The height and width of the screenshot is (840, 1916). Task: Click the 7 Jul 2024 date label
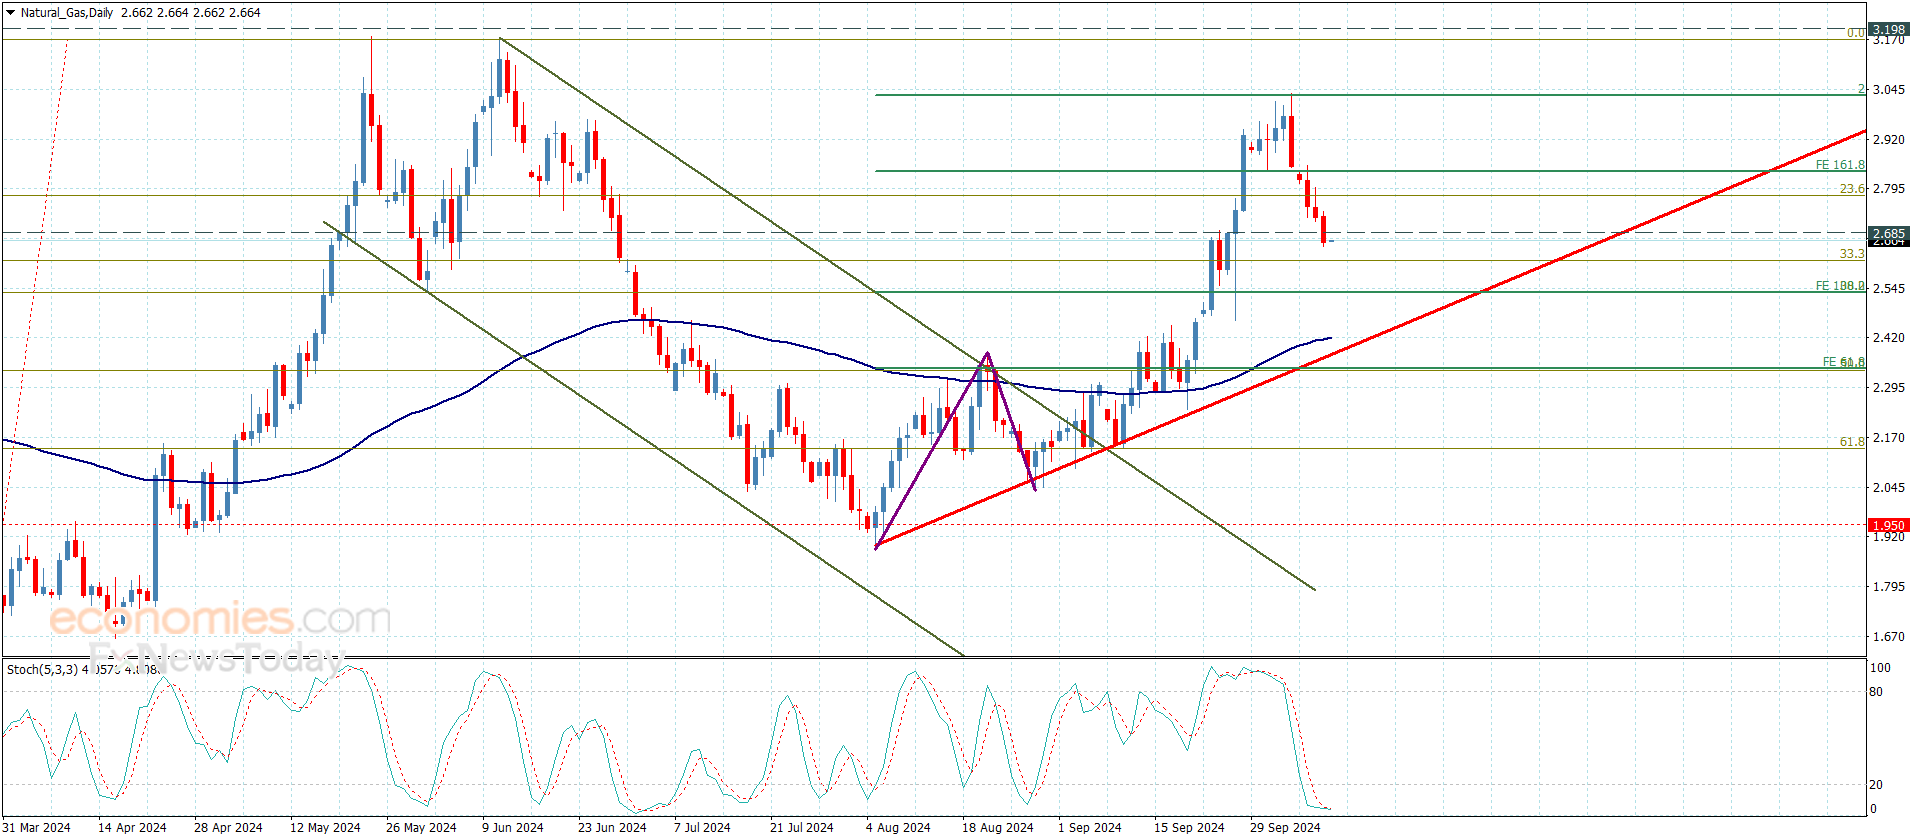tap(702, 828)
